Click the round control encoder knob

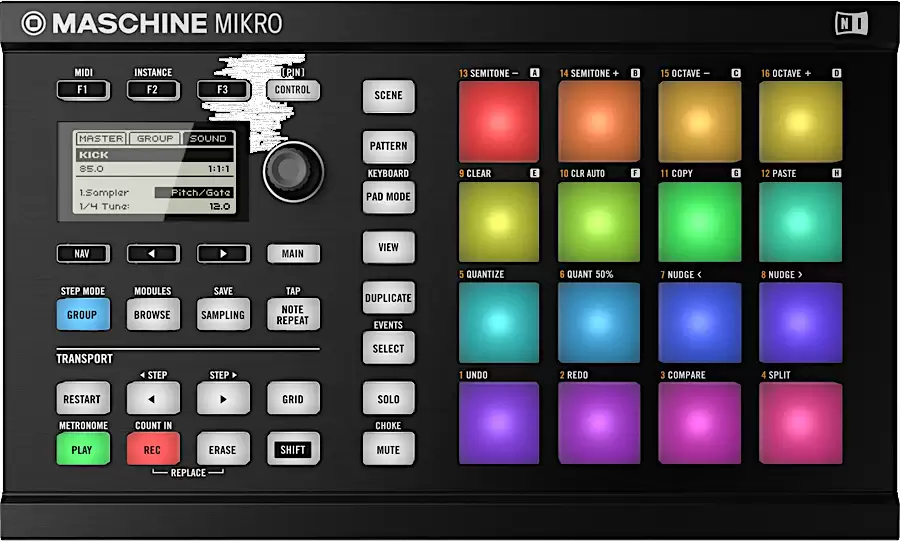click(293, 172)
